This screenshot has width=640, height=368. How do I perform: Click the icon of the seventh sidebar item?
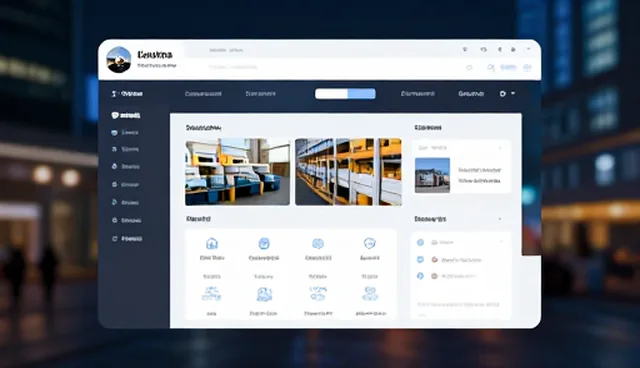pyautogui.click(x=114, y=220)
